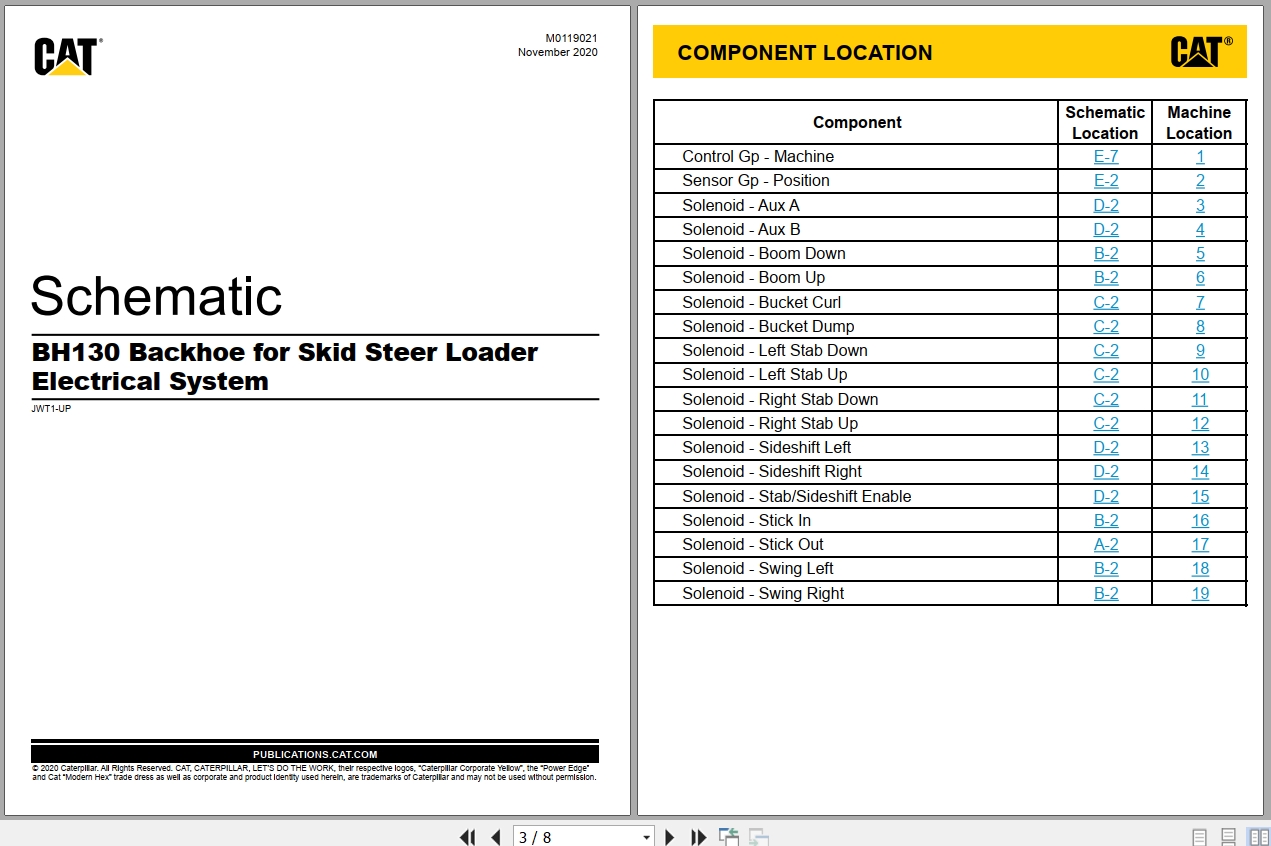Open machine location link 9
This screenshot has width=1271, height=846.
pyautogui.click(x=1200, y=350)
